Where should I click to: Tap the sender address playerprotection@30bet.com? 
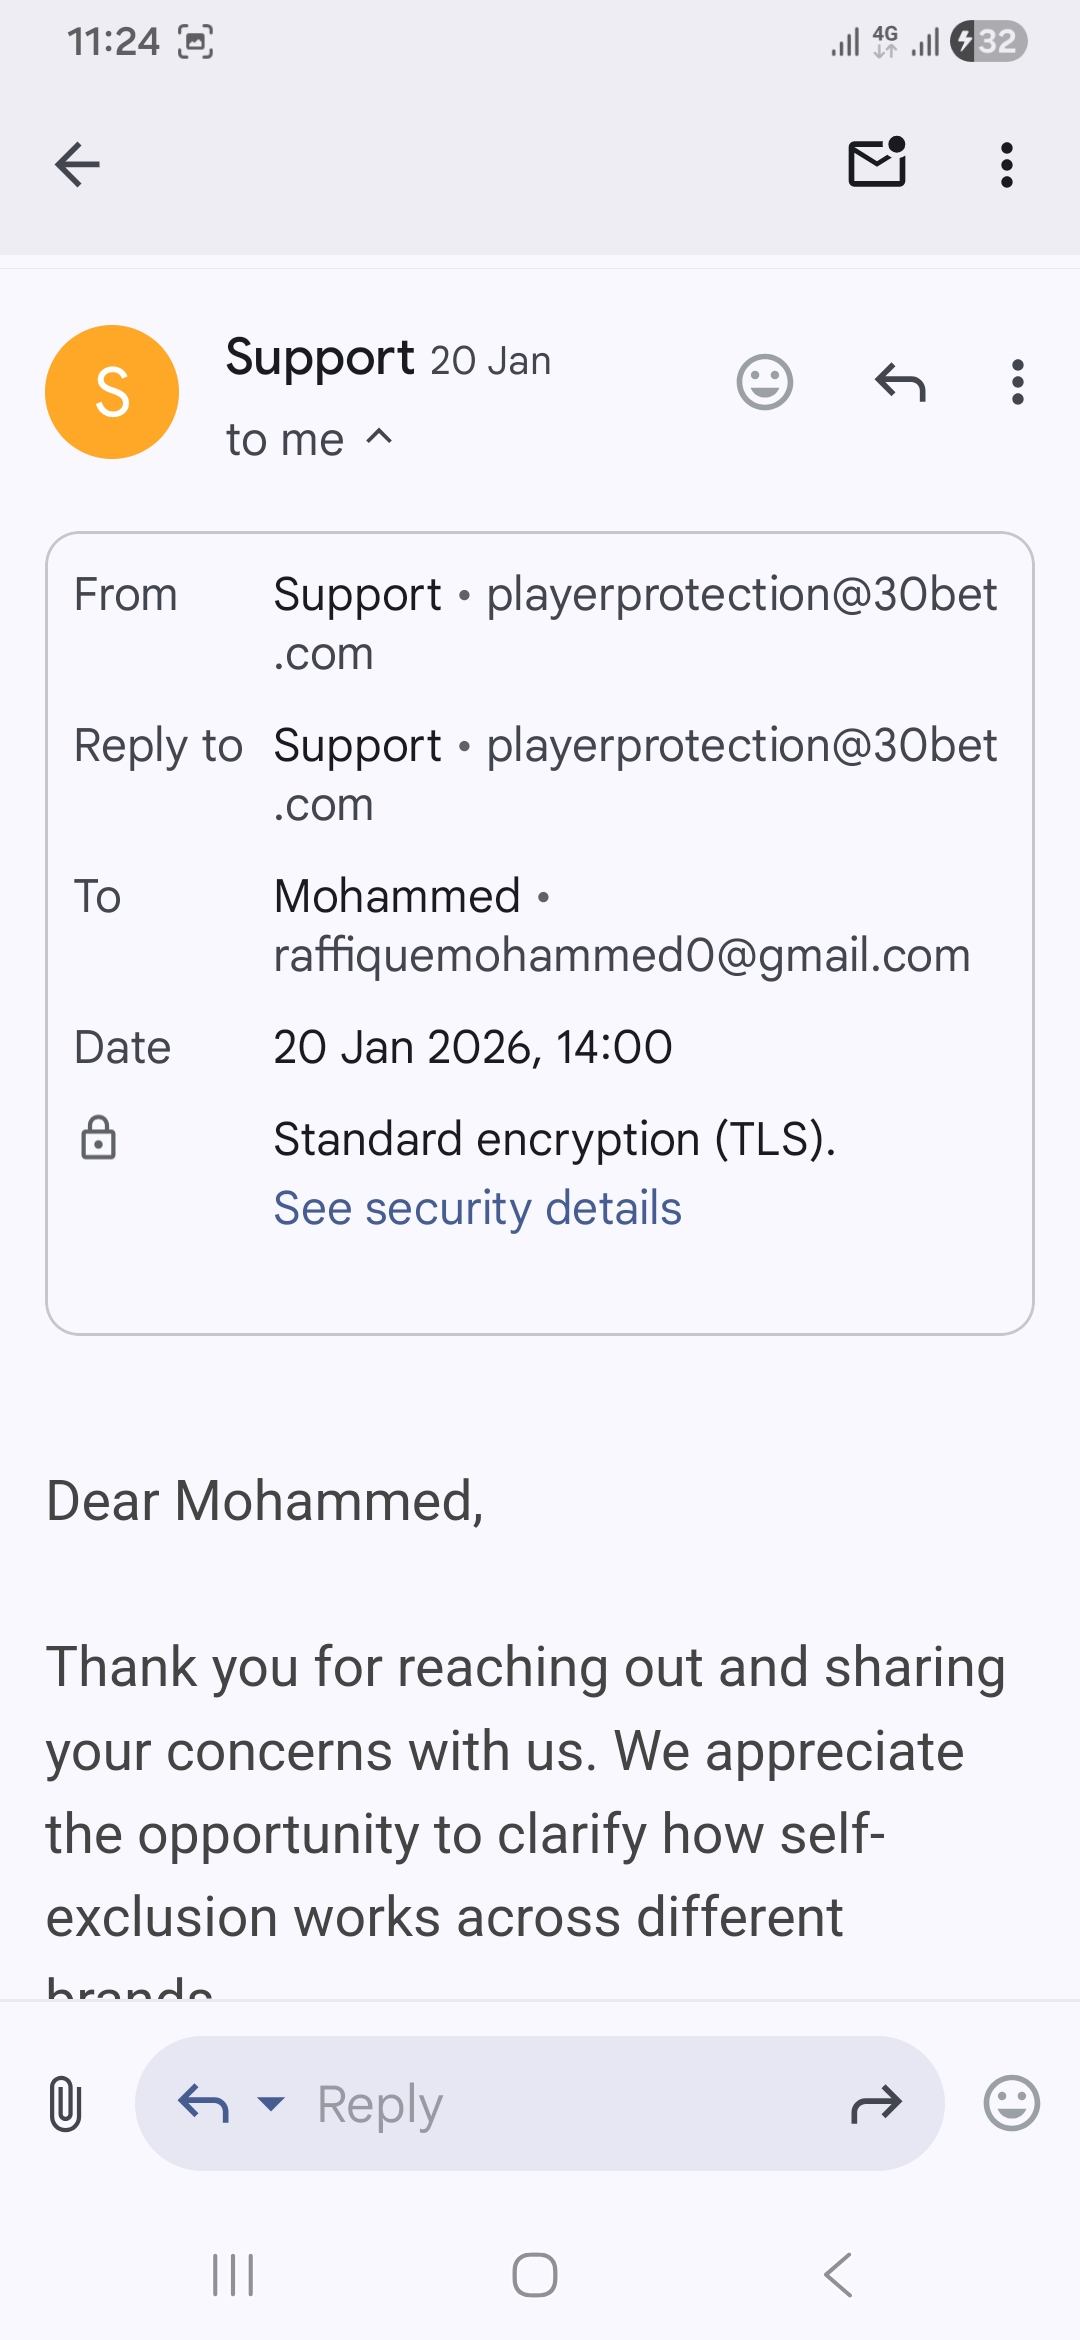(740, 595)
